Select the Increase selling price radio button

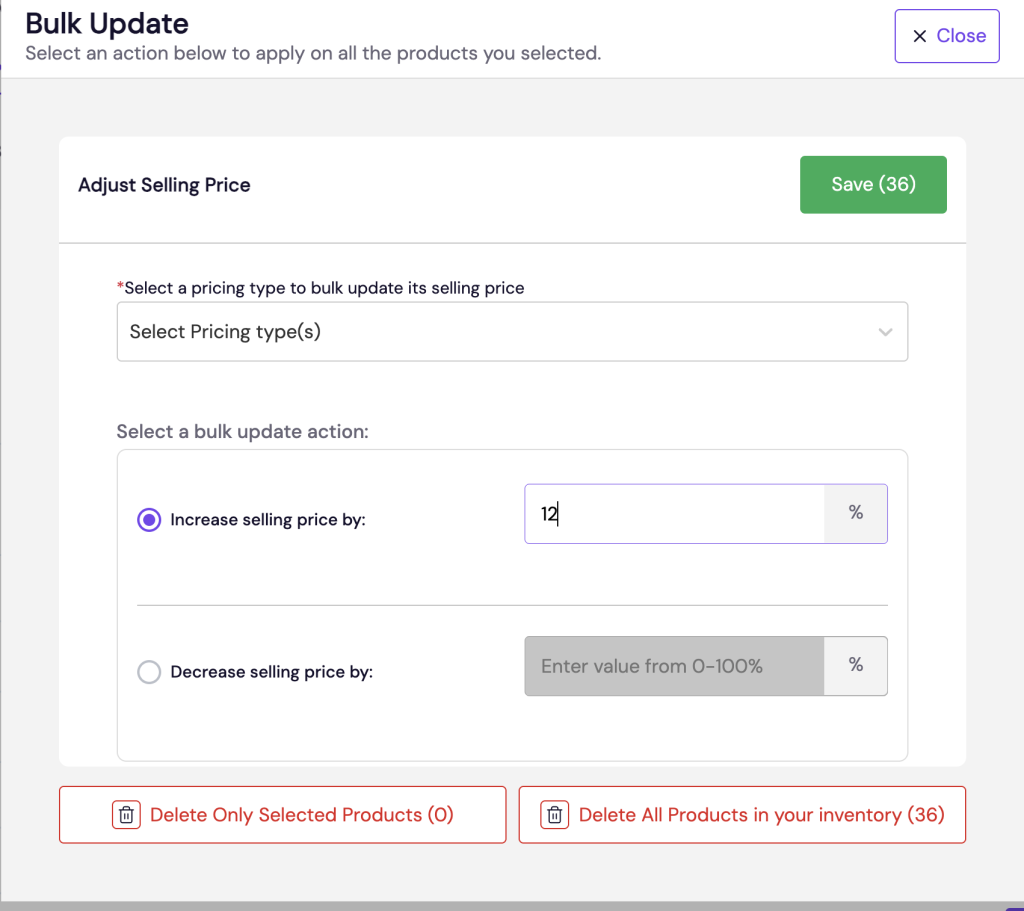point(149,520)
